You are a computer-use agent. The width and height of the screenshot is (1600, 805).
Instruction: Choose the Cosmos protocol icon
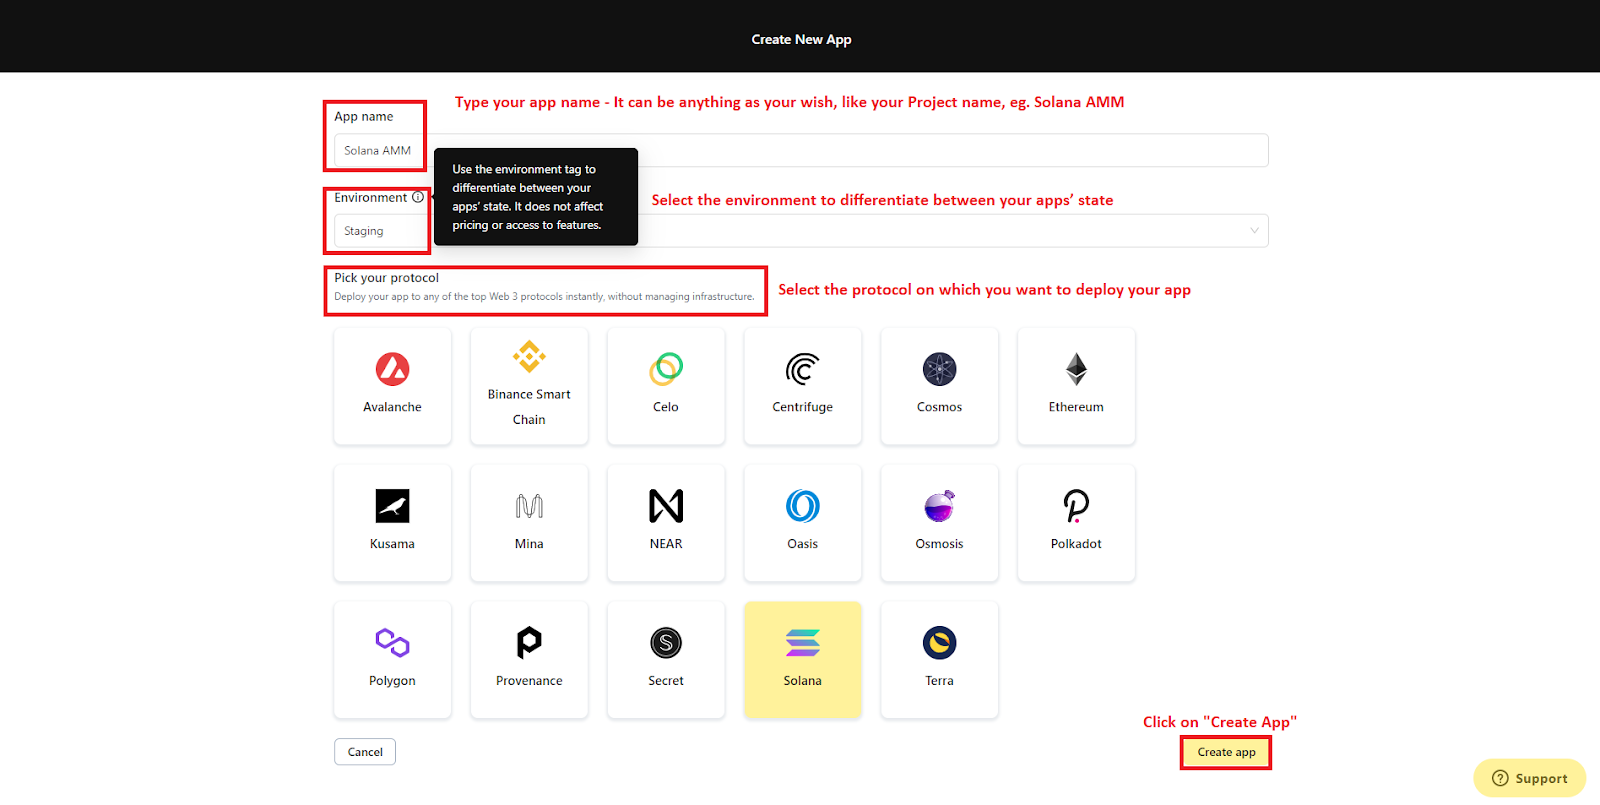click(x=939, y=369)
